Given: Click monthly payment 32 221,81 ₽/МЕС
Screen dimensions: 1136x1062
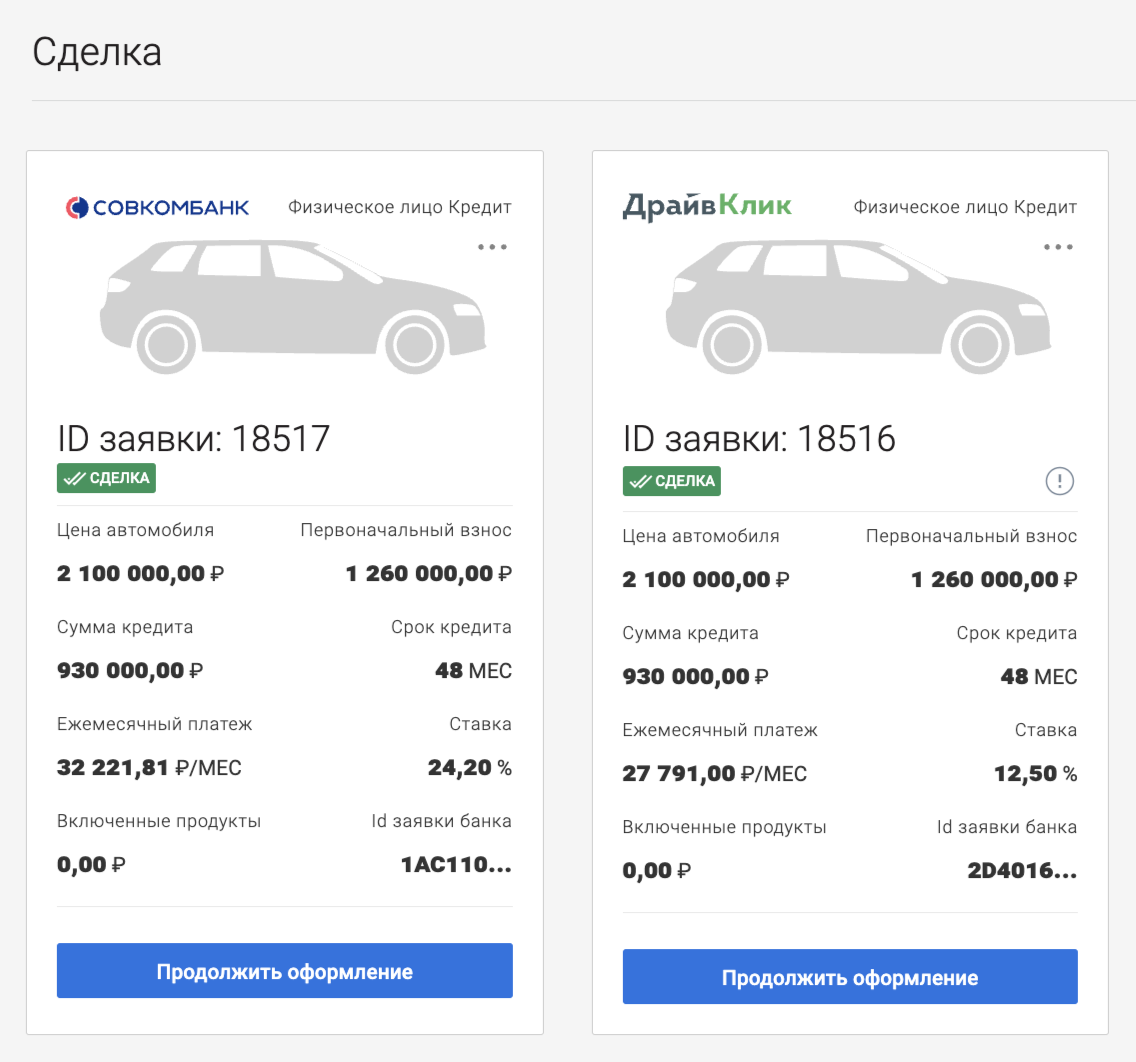Looking at the screenshot, I should 149,768.
